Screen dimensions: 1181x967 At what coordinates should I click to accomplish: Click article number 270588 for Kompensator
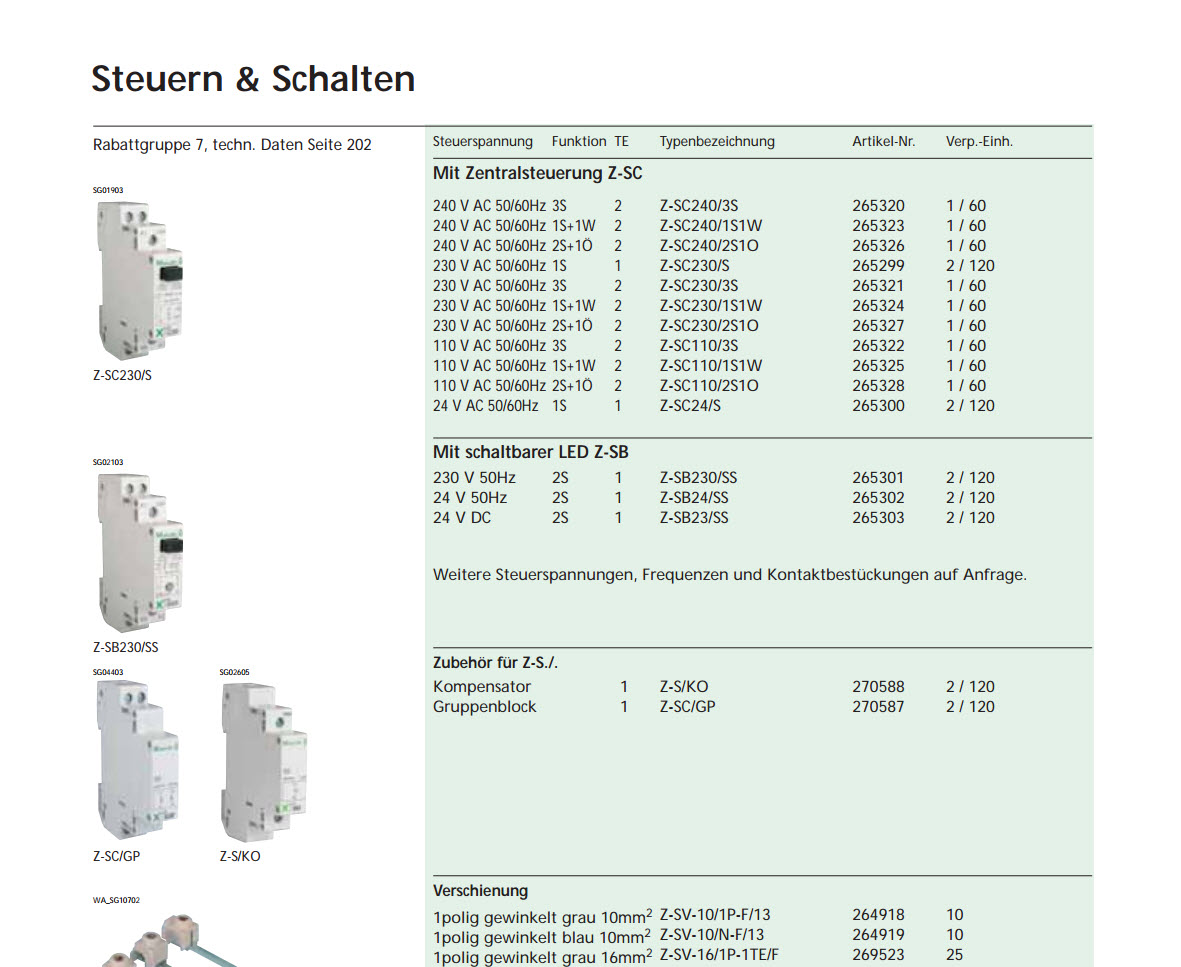pyautogui.click(x=878, y=687)
